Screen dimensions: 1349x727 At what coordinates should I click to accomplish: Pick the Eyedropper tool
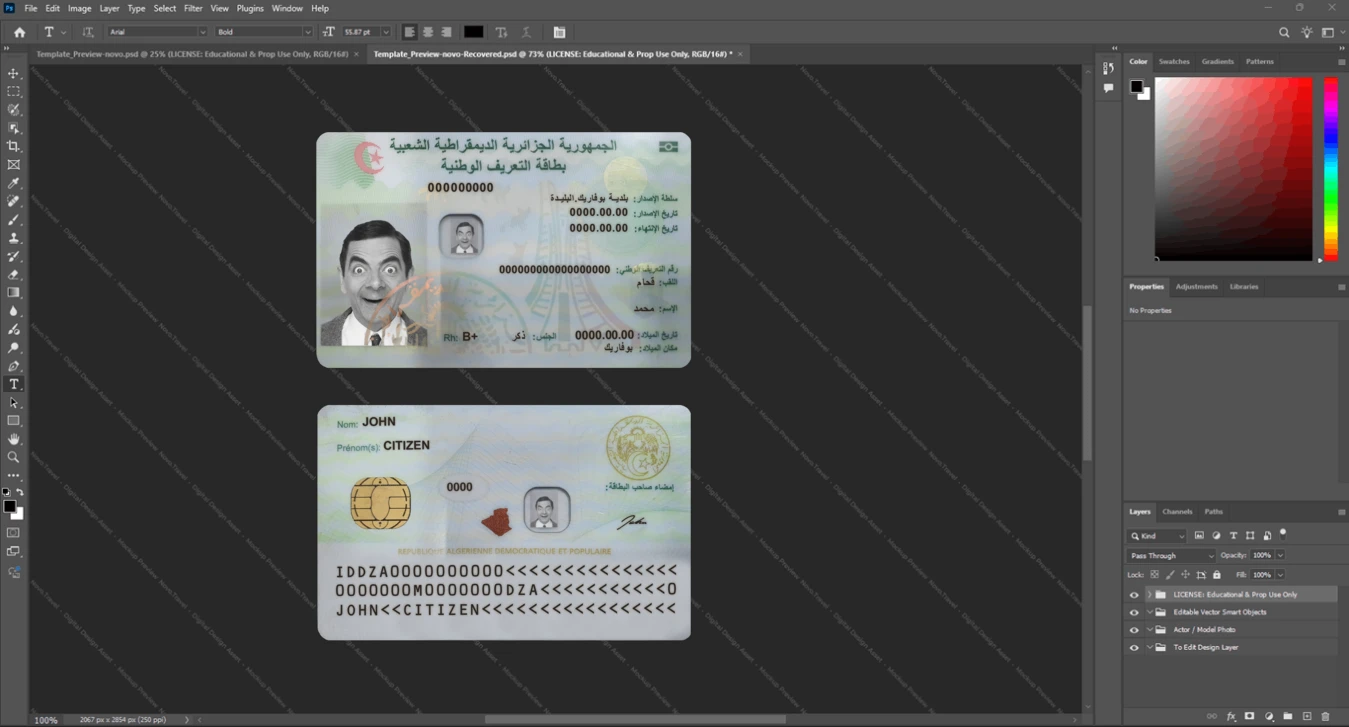[x=14, y=183]
